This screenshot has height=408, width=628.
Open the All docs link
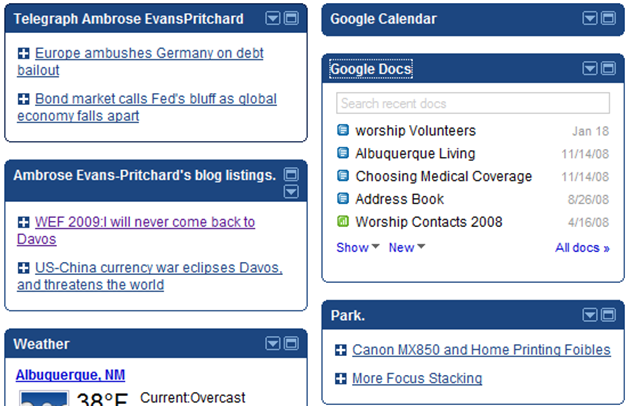point(582,248)
